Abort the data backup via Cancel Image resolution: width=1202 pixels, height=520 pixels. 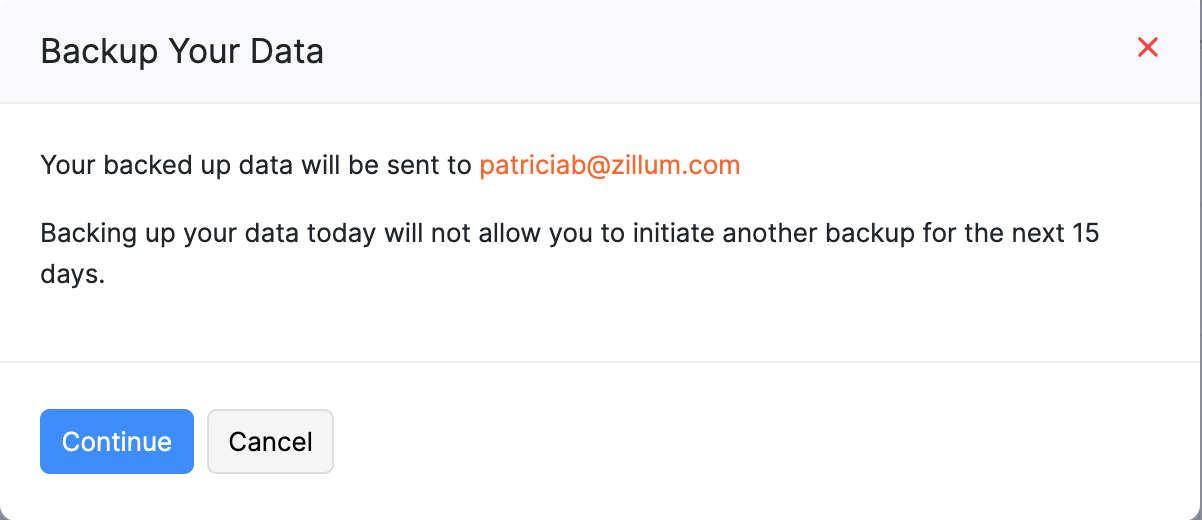coord(270,441)
